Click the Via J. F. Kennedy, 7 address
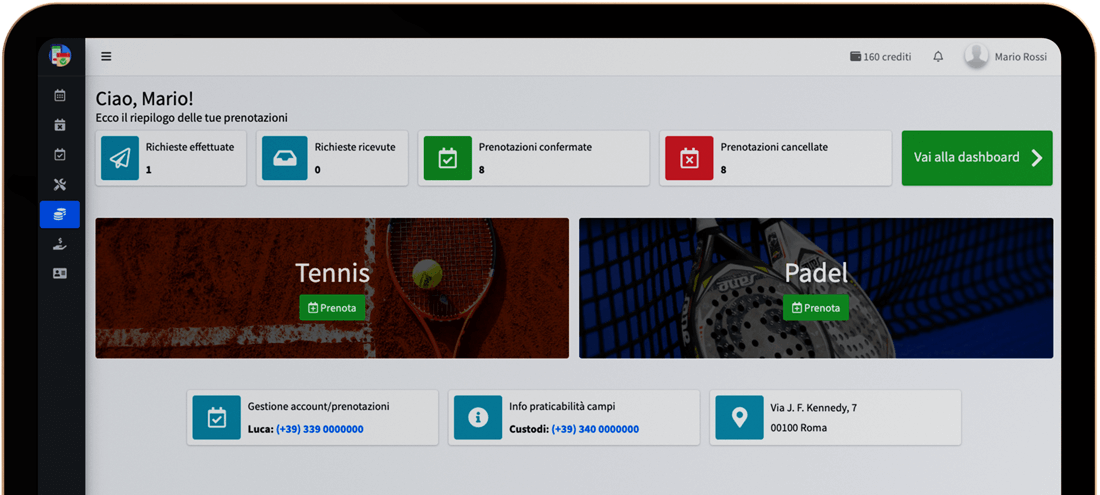Screen dimensions: 1100x495 click(x=814, y=407)
